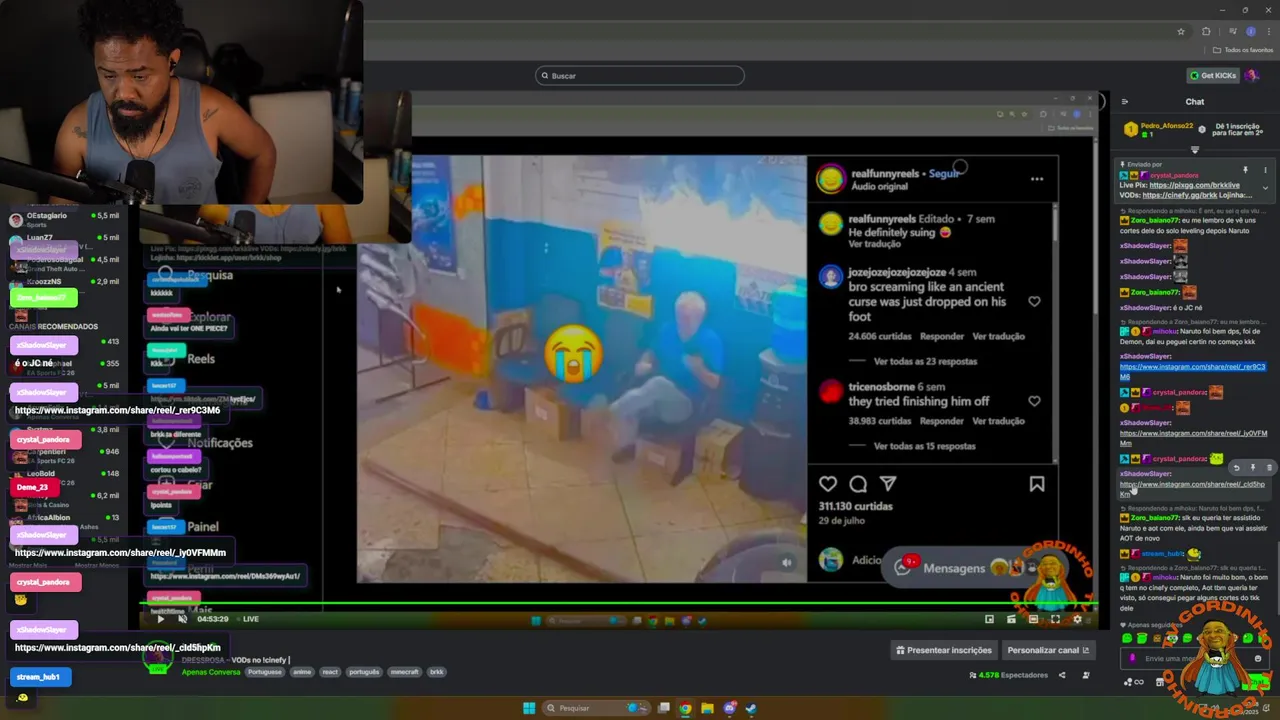
Task: Open Instagram Painel sidebar item
Action: point(203,527)
